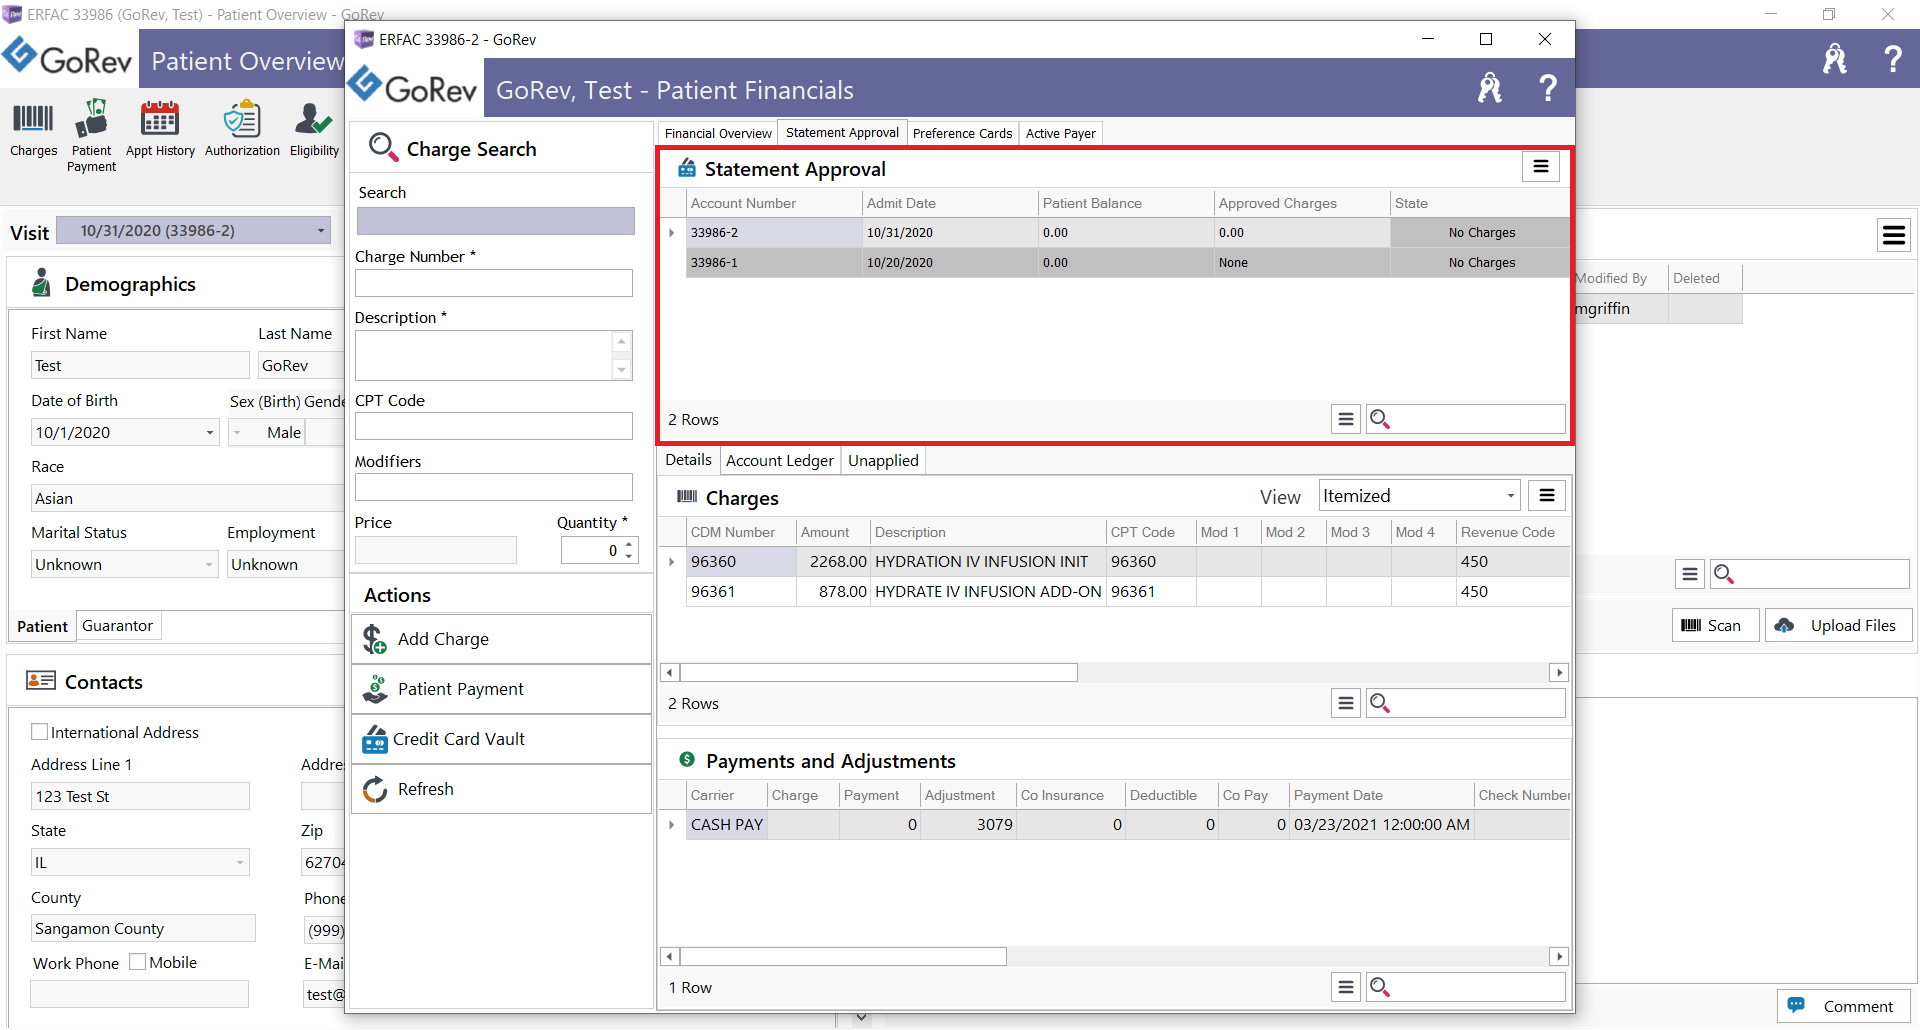Select account 33986-1 row cell
Image resolution: width=1920 pixels, height=1030 pixels.
[774, 263]
